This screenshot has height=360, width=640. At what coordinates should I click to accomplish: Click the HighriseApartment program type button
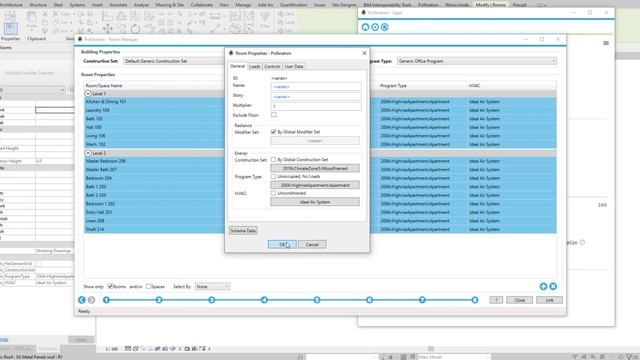[x=315, y=185]
